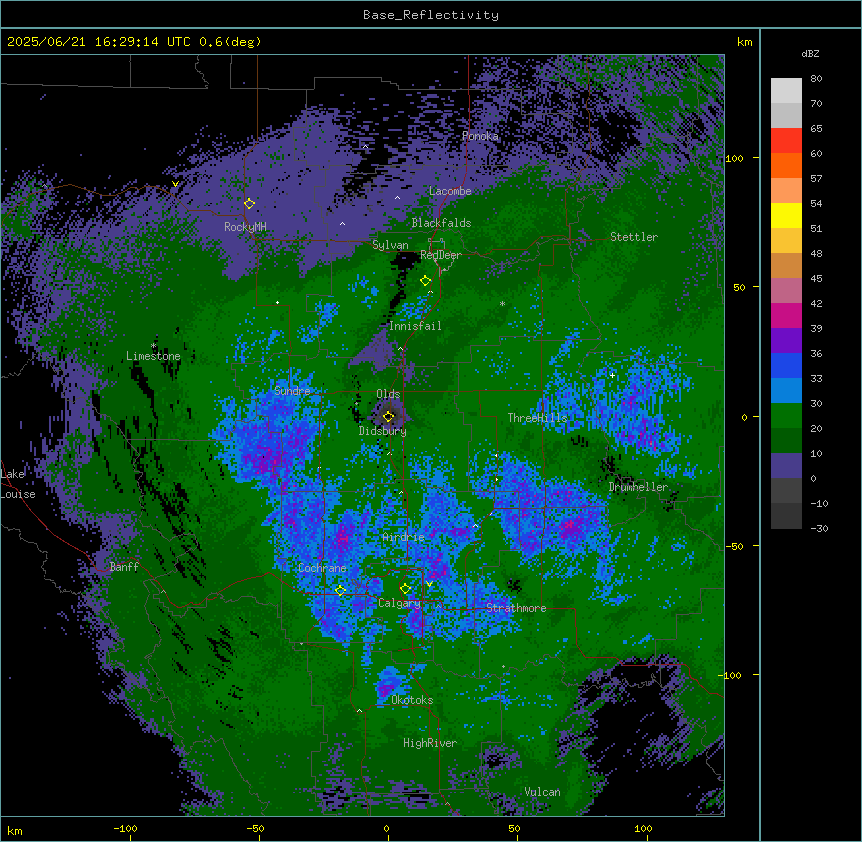Click the legend value 80
Viewport: 862px width, 842px height.
click(x=816, y=79)
